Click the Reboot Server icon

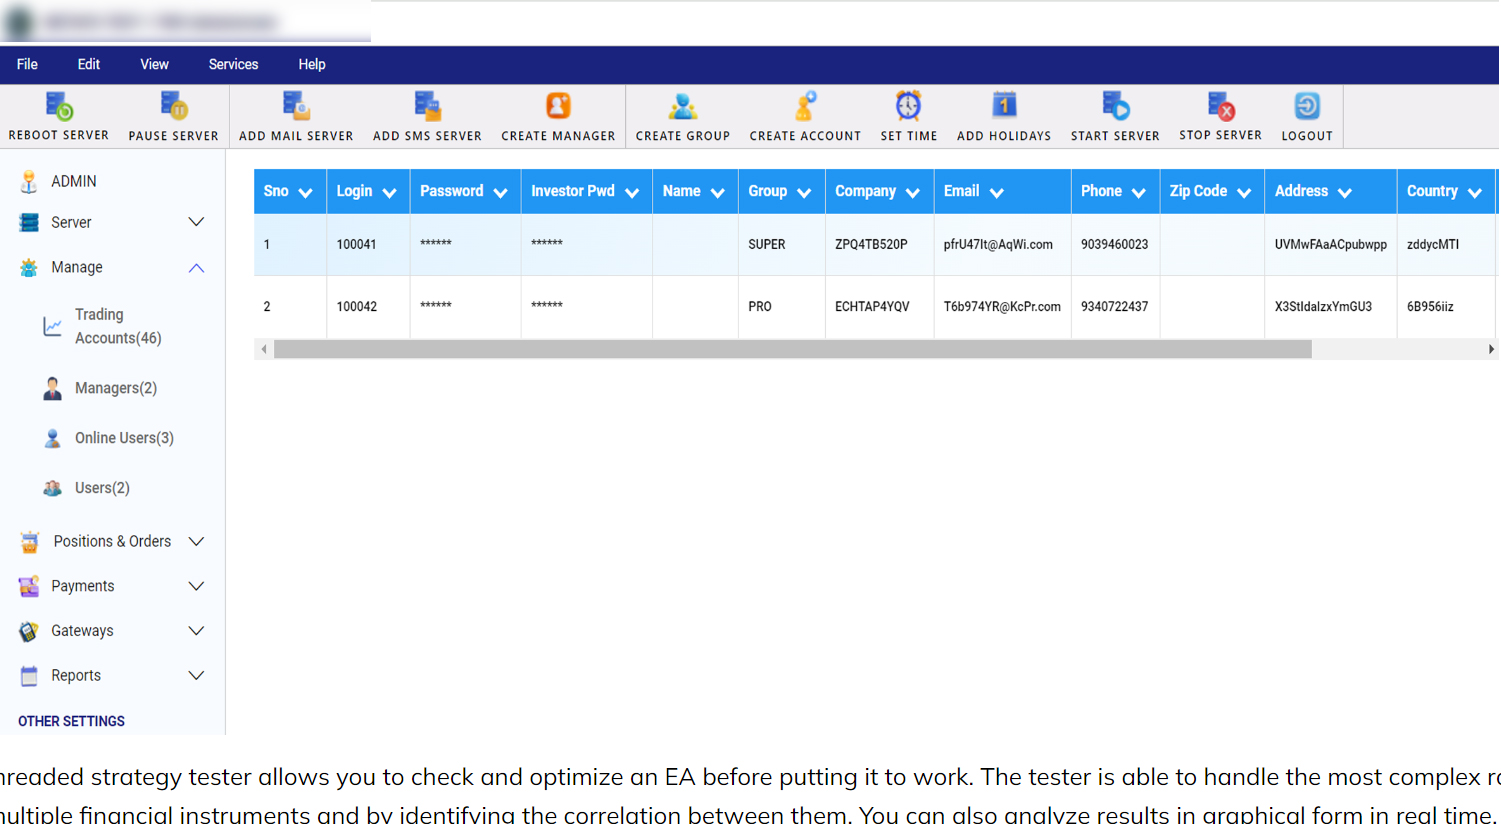click(57, 104)
